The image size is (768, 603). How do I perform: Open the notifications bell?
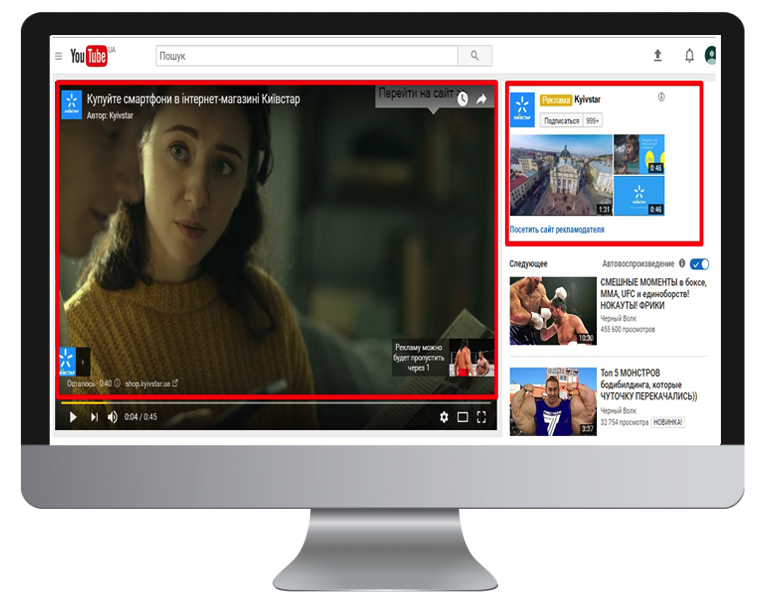689,56
